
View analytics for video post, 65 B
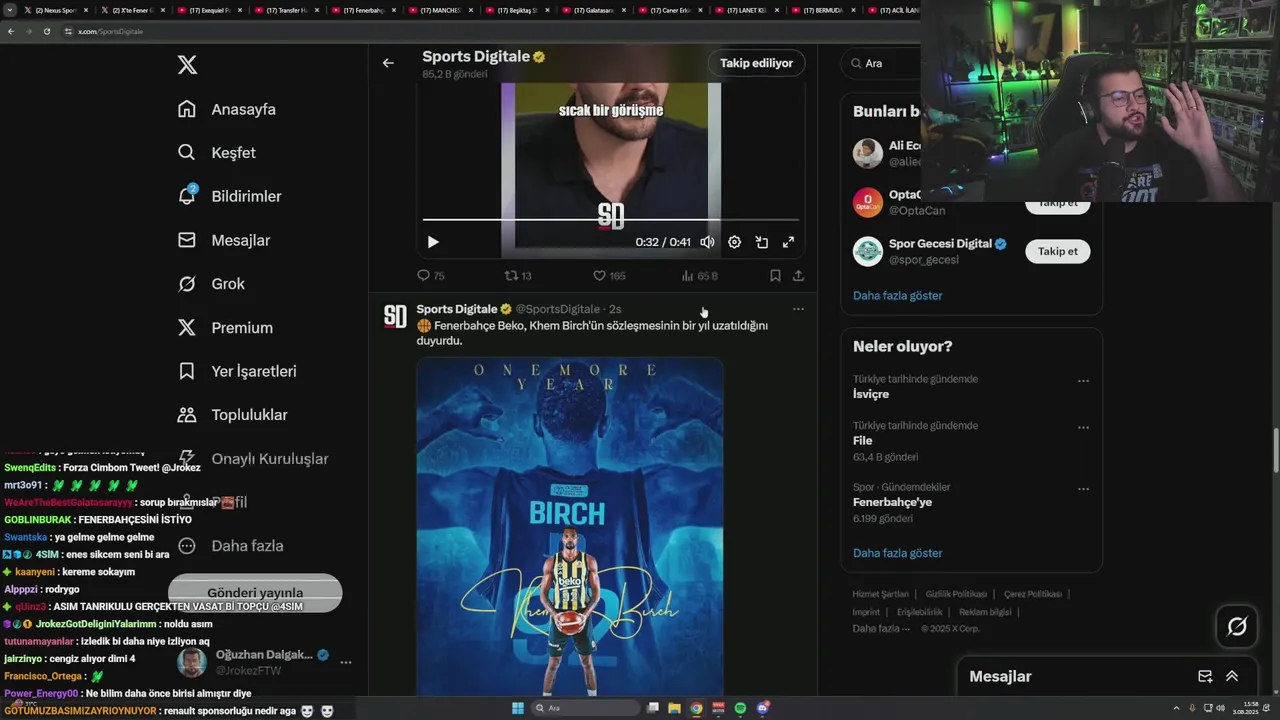click(x=699, y=276)
